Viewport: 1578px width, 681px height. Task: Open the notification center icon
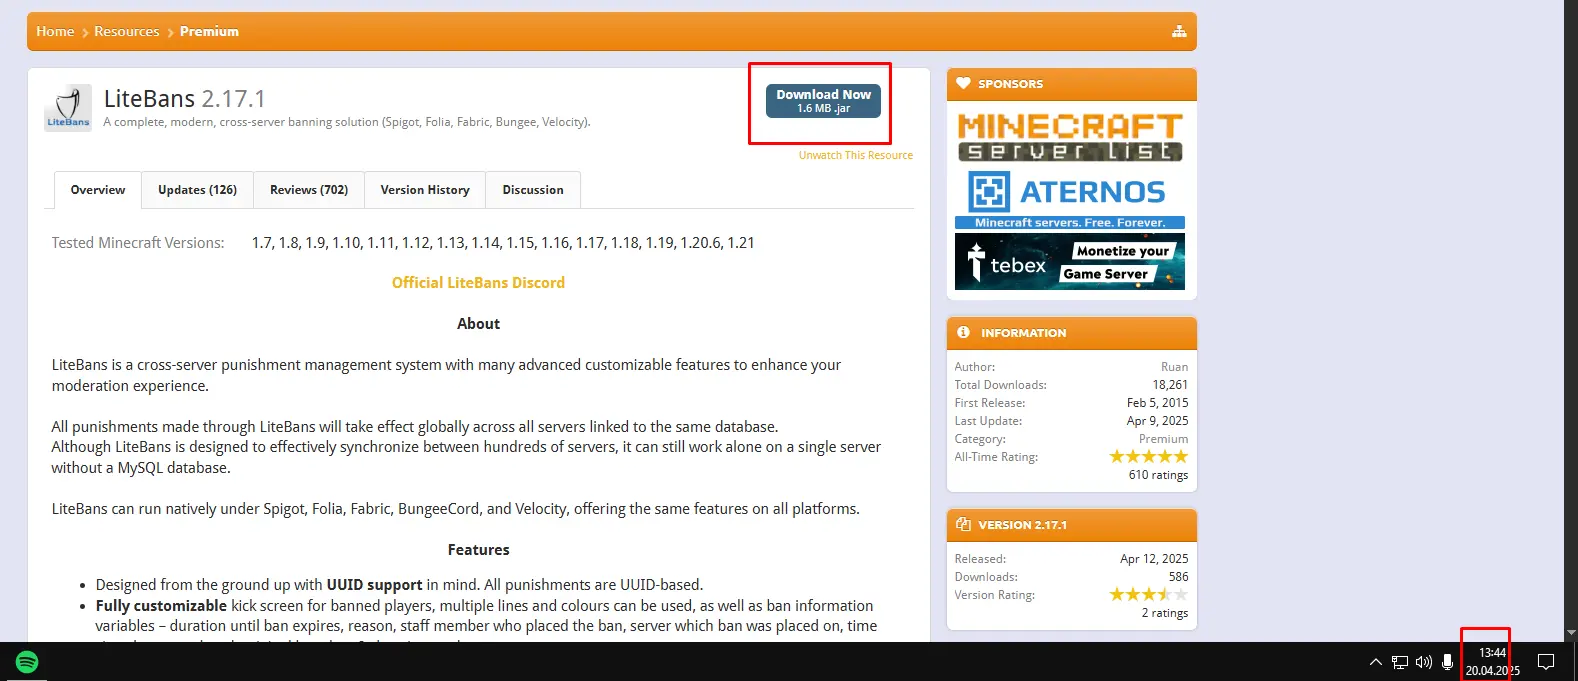point(1546,662)
